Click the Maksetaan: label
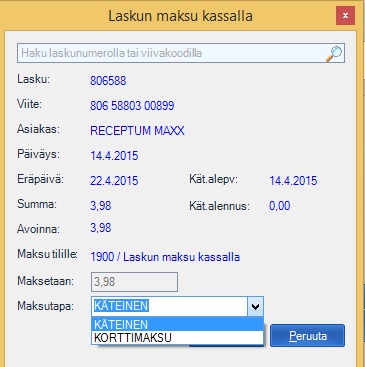Screen dimensions: 365x367 point(46,281)
